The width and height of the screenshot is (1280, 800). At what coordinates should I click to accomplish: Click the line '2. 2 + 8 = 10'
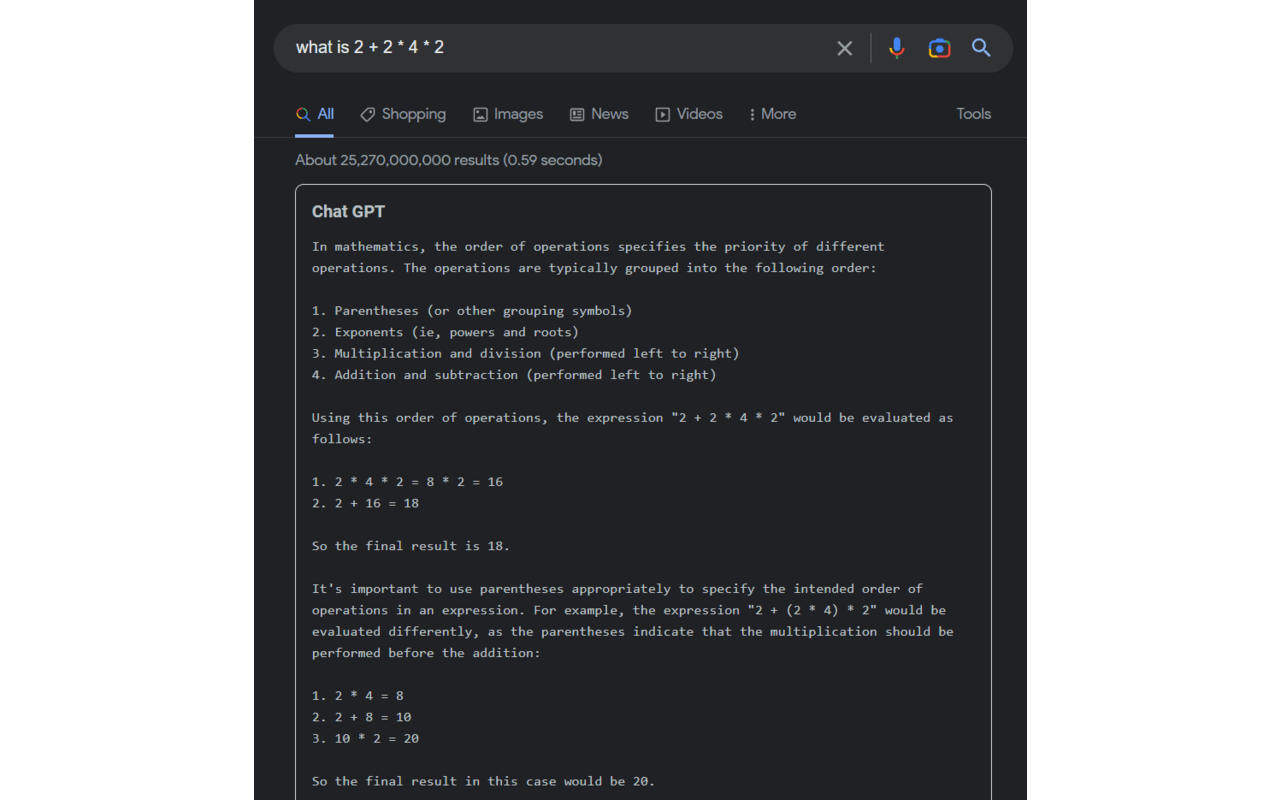point(361,717)
